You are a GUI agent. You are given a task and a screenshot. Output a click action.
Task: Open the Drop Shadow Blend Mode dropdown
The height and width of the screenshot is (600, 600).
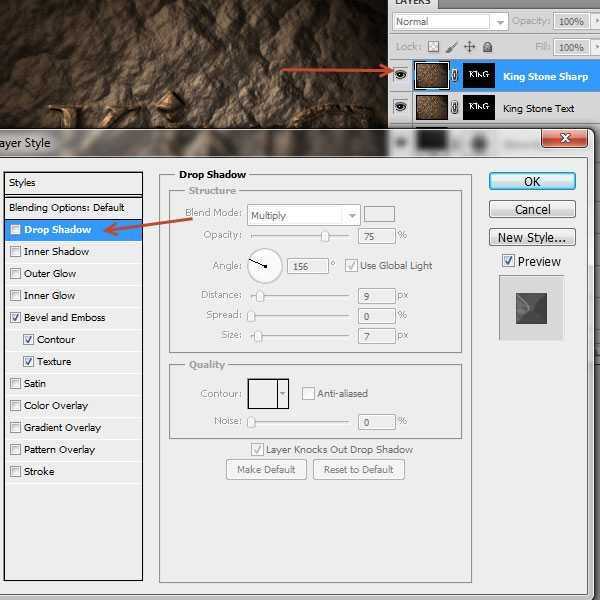[x=350, y=215]
